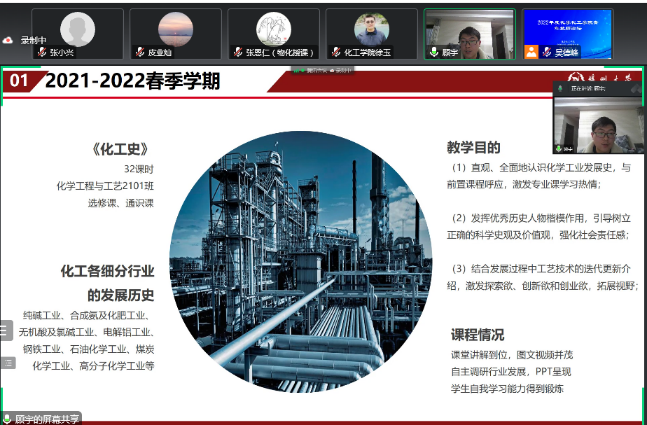Click mic icon next to 化工学院徐玉
The image size is (647, 425).
click(x=336, y=51)
